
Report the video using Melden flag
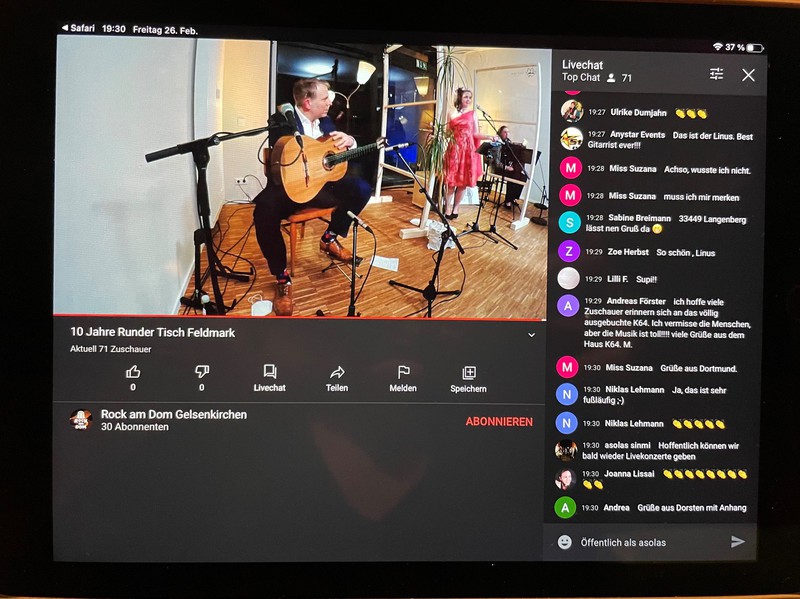403,379
